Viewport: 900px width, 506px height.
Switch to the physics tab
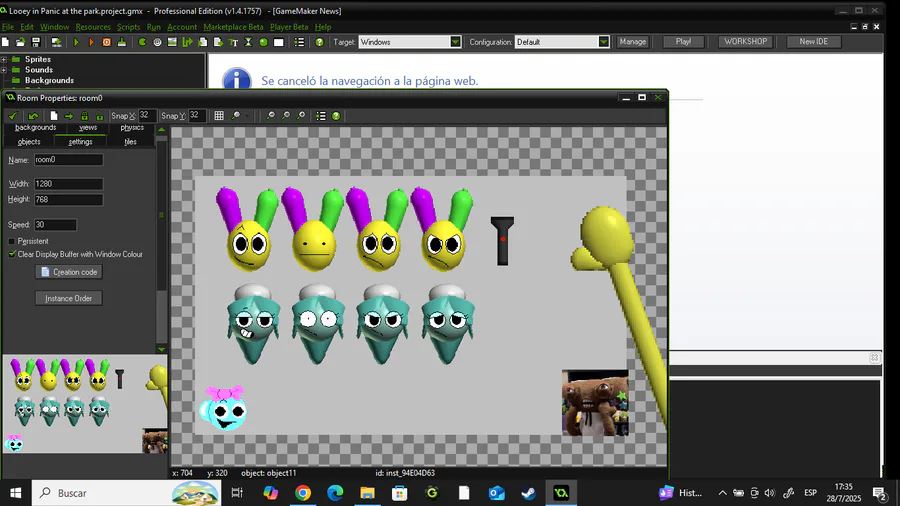[x=132, y=128]
